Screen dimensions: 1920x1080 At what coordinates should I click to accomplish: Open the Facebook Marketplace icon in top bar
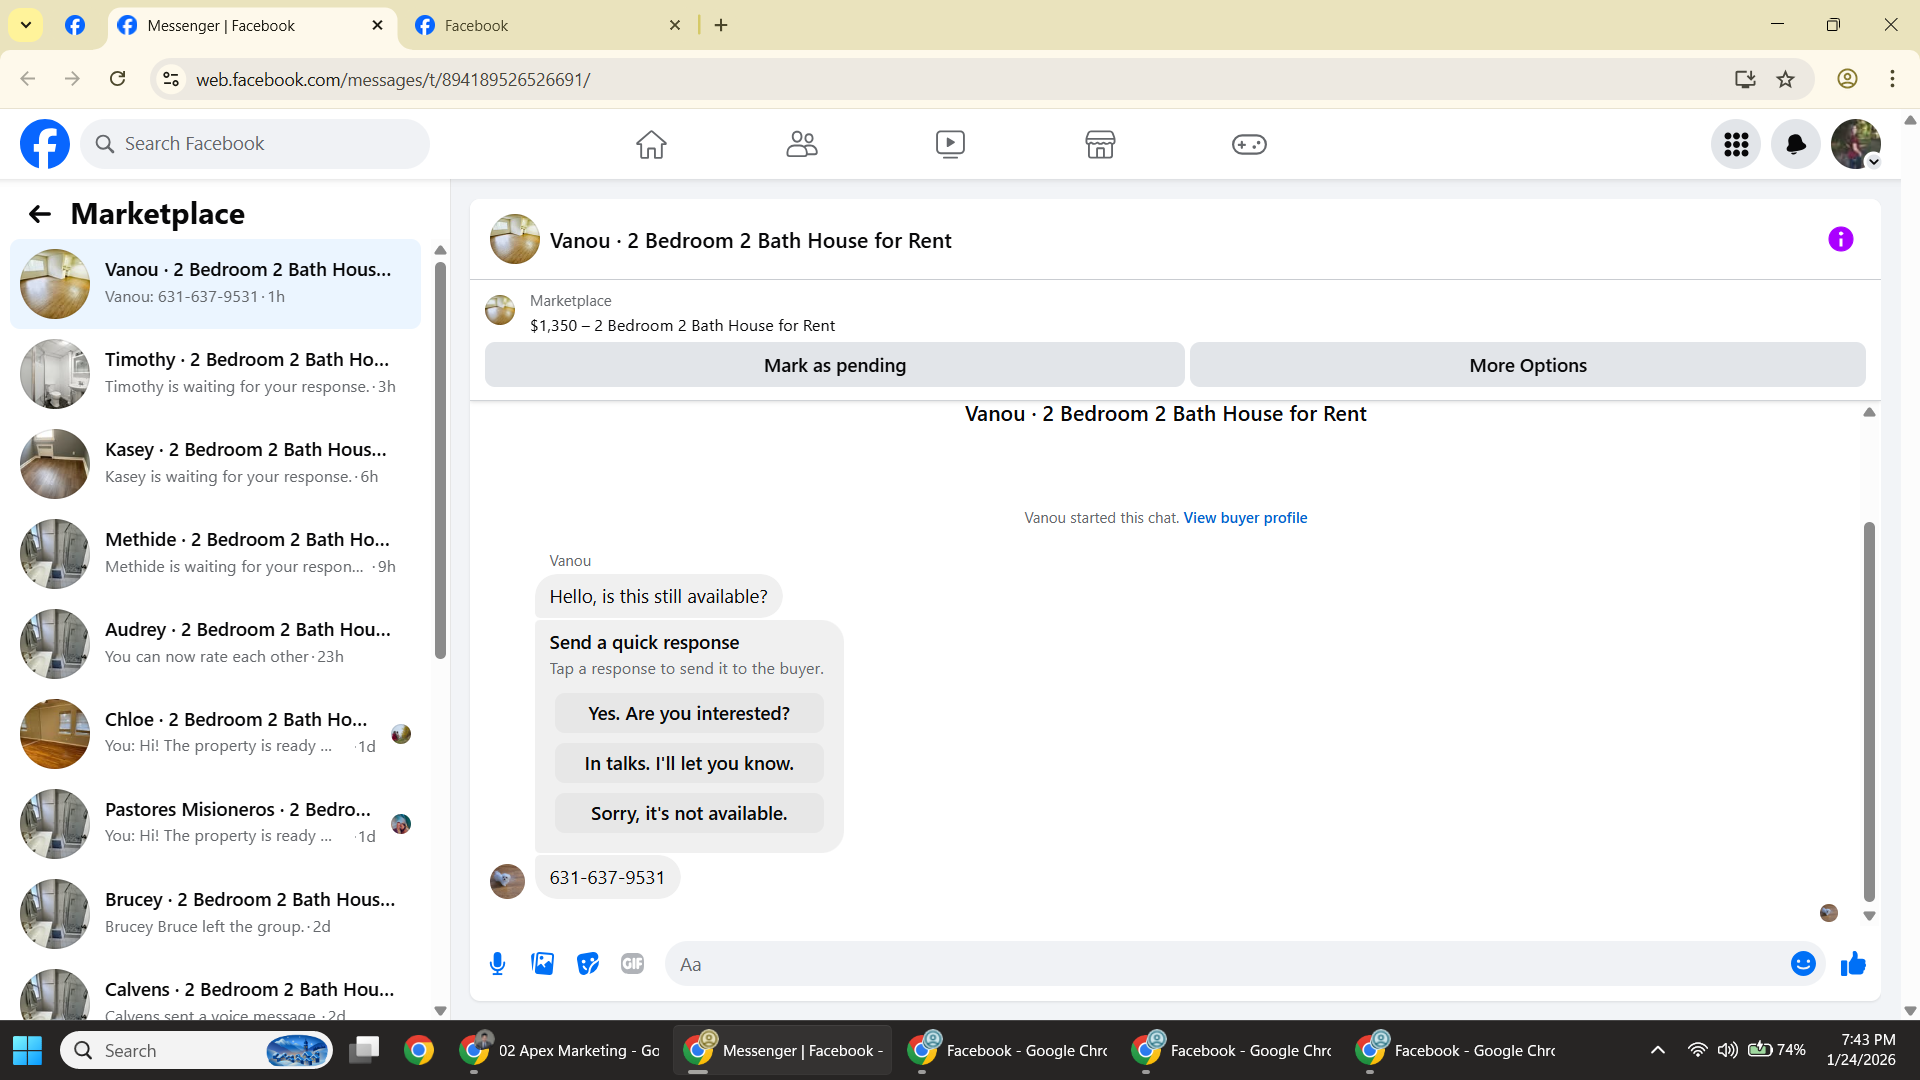tap(1099, 144)
